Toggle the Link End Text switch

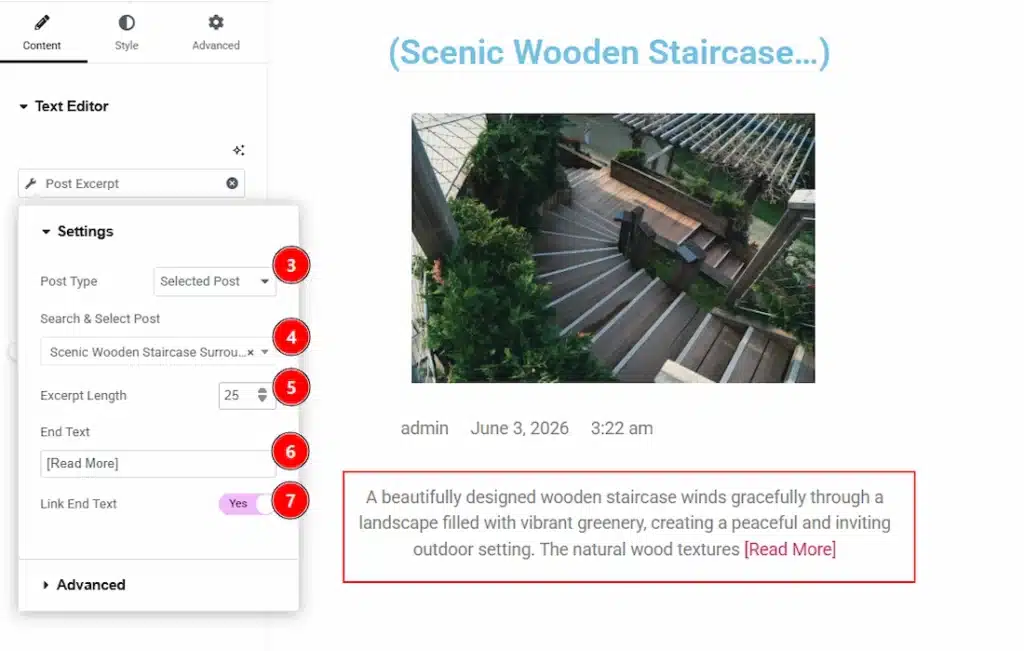click(x=246, y=503)
